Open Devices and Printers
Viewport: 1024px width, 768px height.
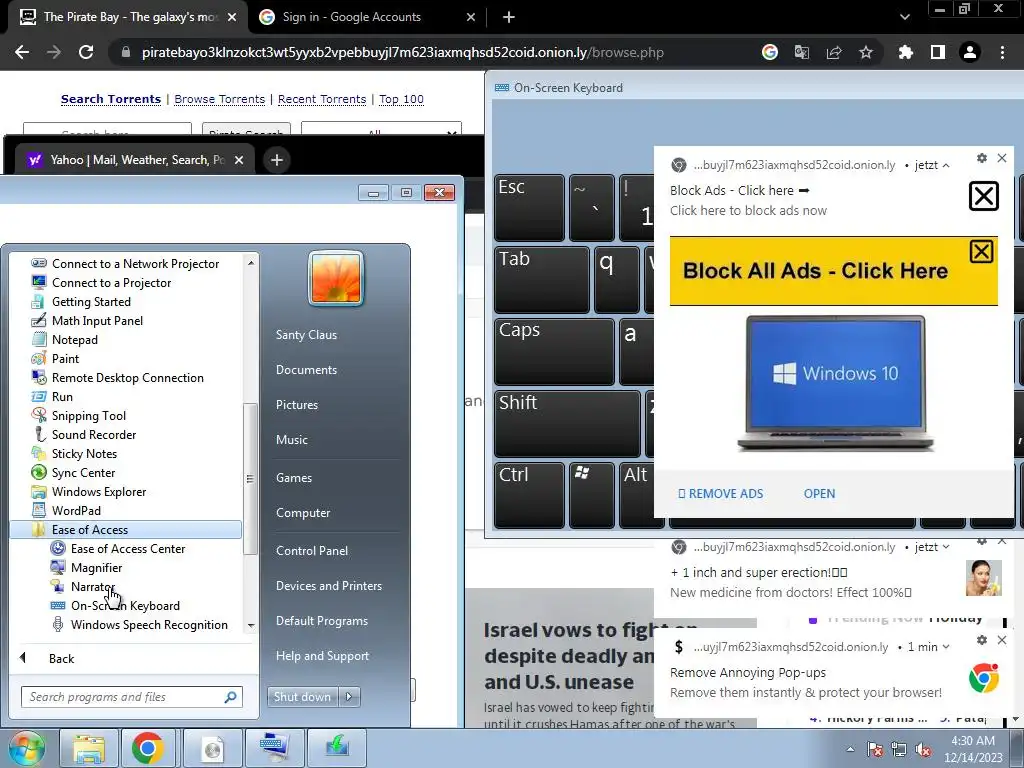point(329,586)
